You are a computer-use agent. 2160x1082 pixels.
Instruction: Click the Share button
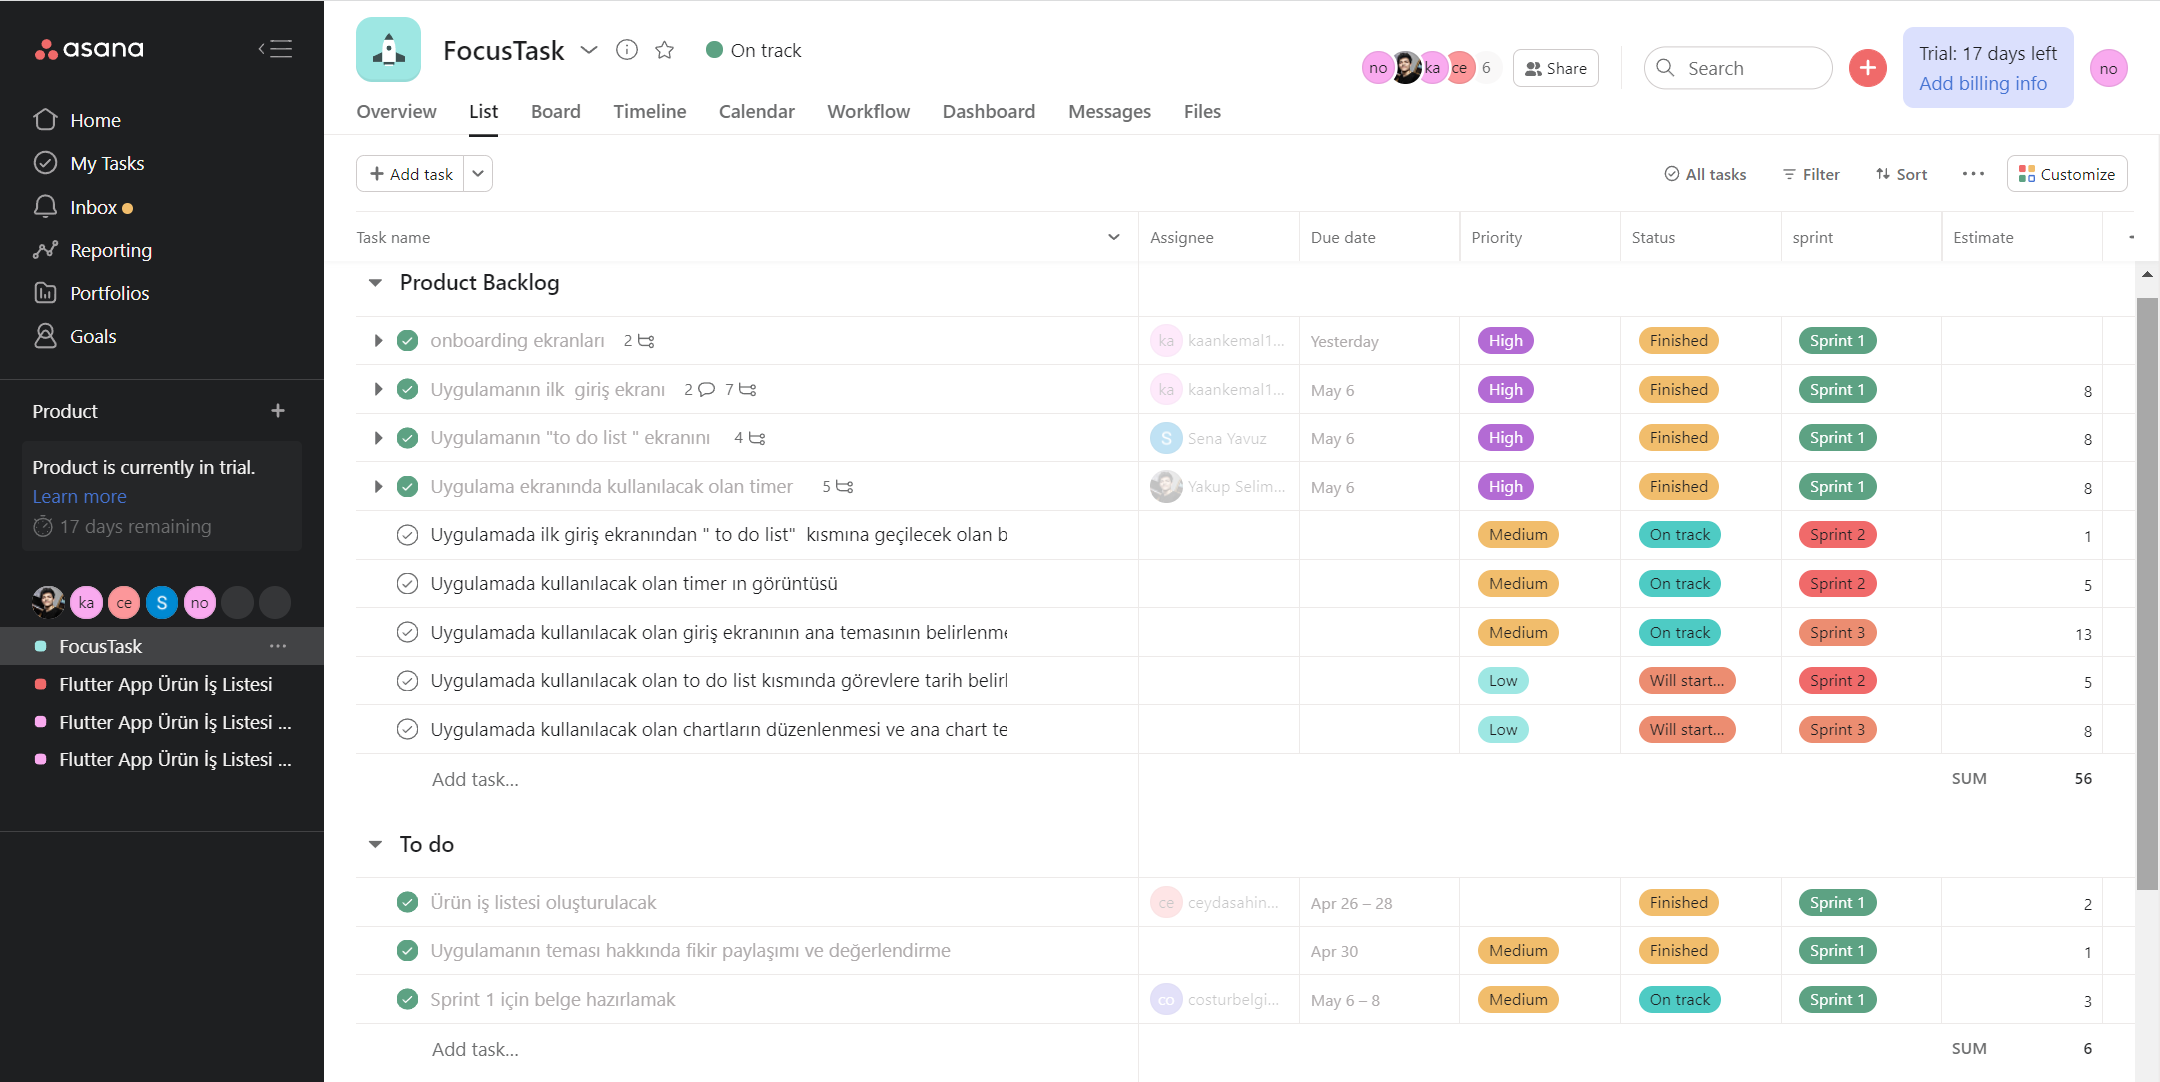pos(1556,67)
